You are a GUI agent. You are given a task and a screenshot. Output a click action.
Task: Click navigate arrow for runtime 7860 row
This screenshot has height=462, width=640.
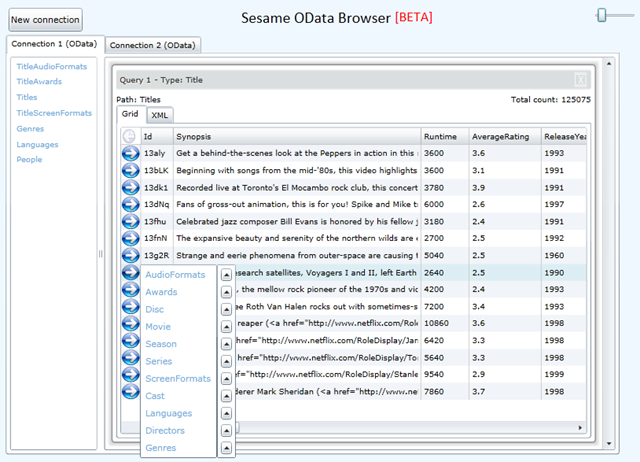point(131,391)
